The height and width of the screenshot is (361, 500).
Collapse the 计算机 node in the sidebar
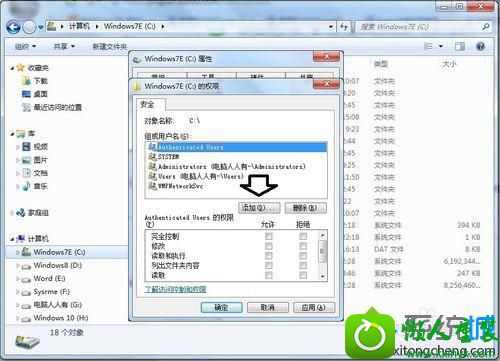point(12,239)
